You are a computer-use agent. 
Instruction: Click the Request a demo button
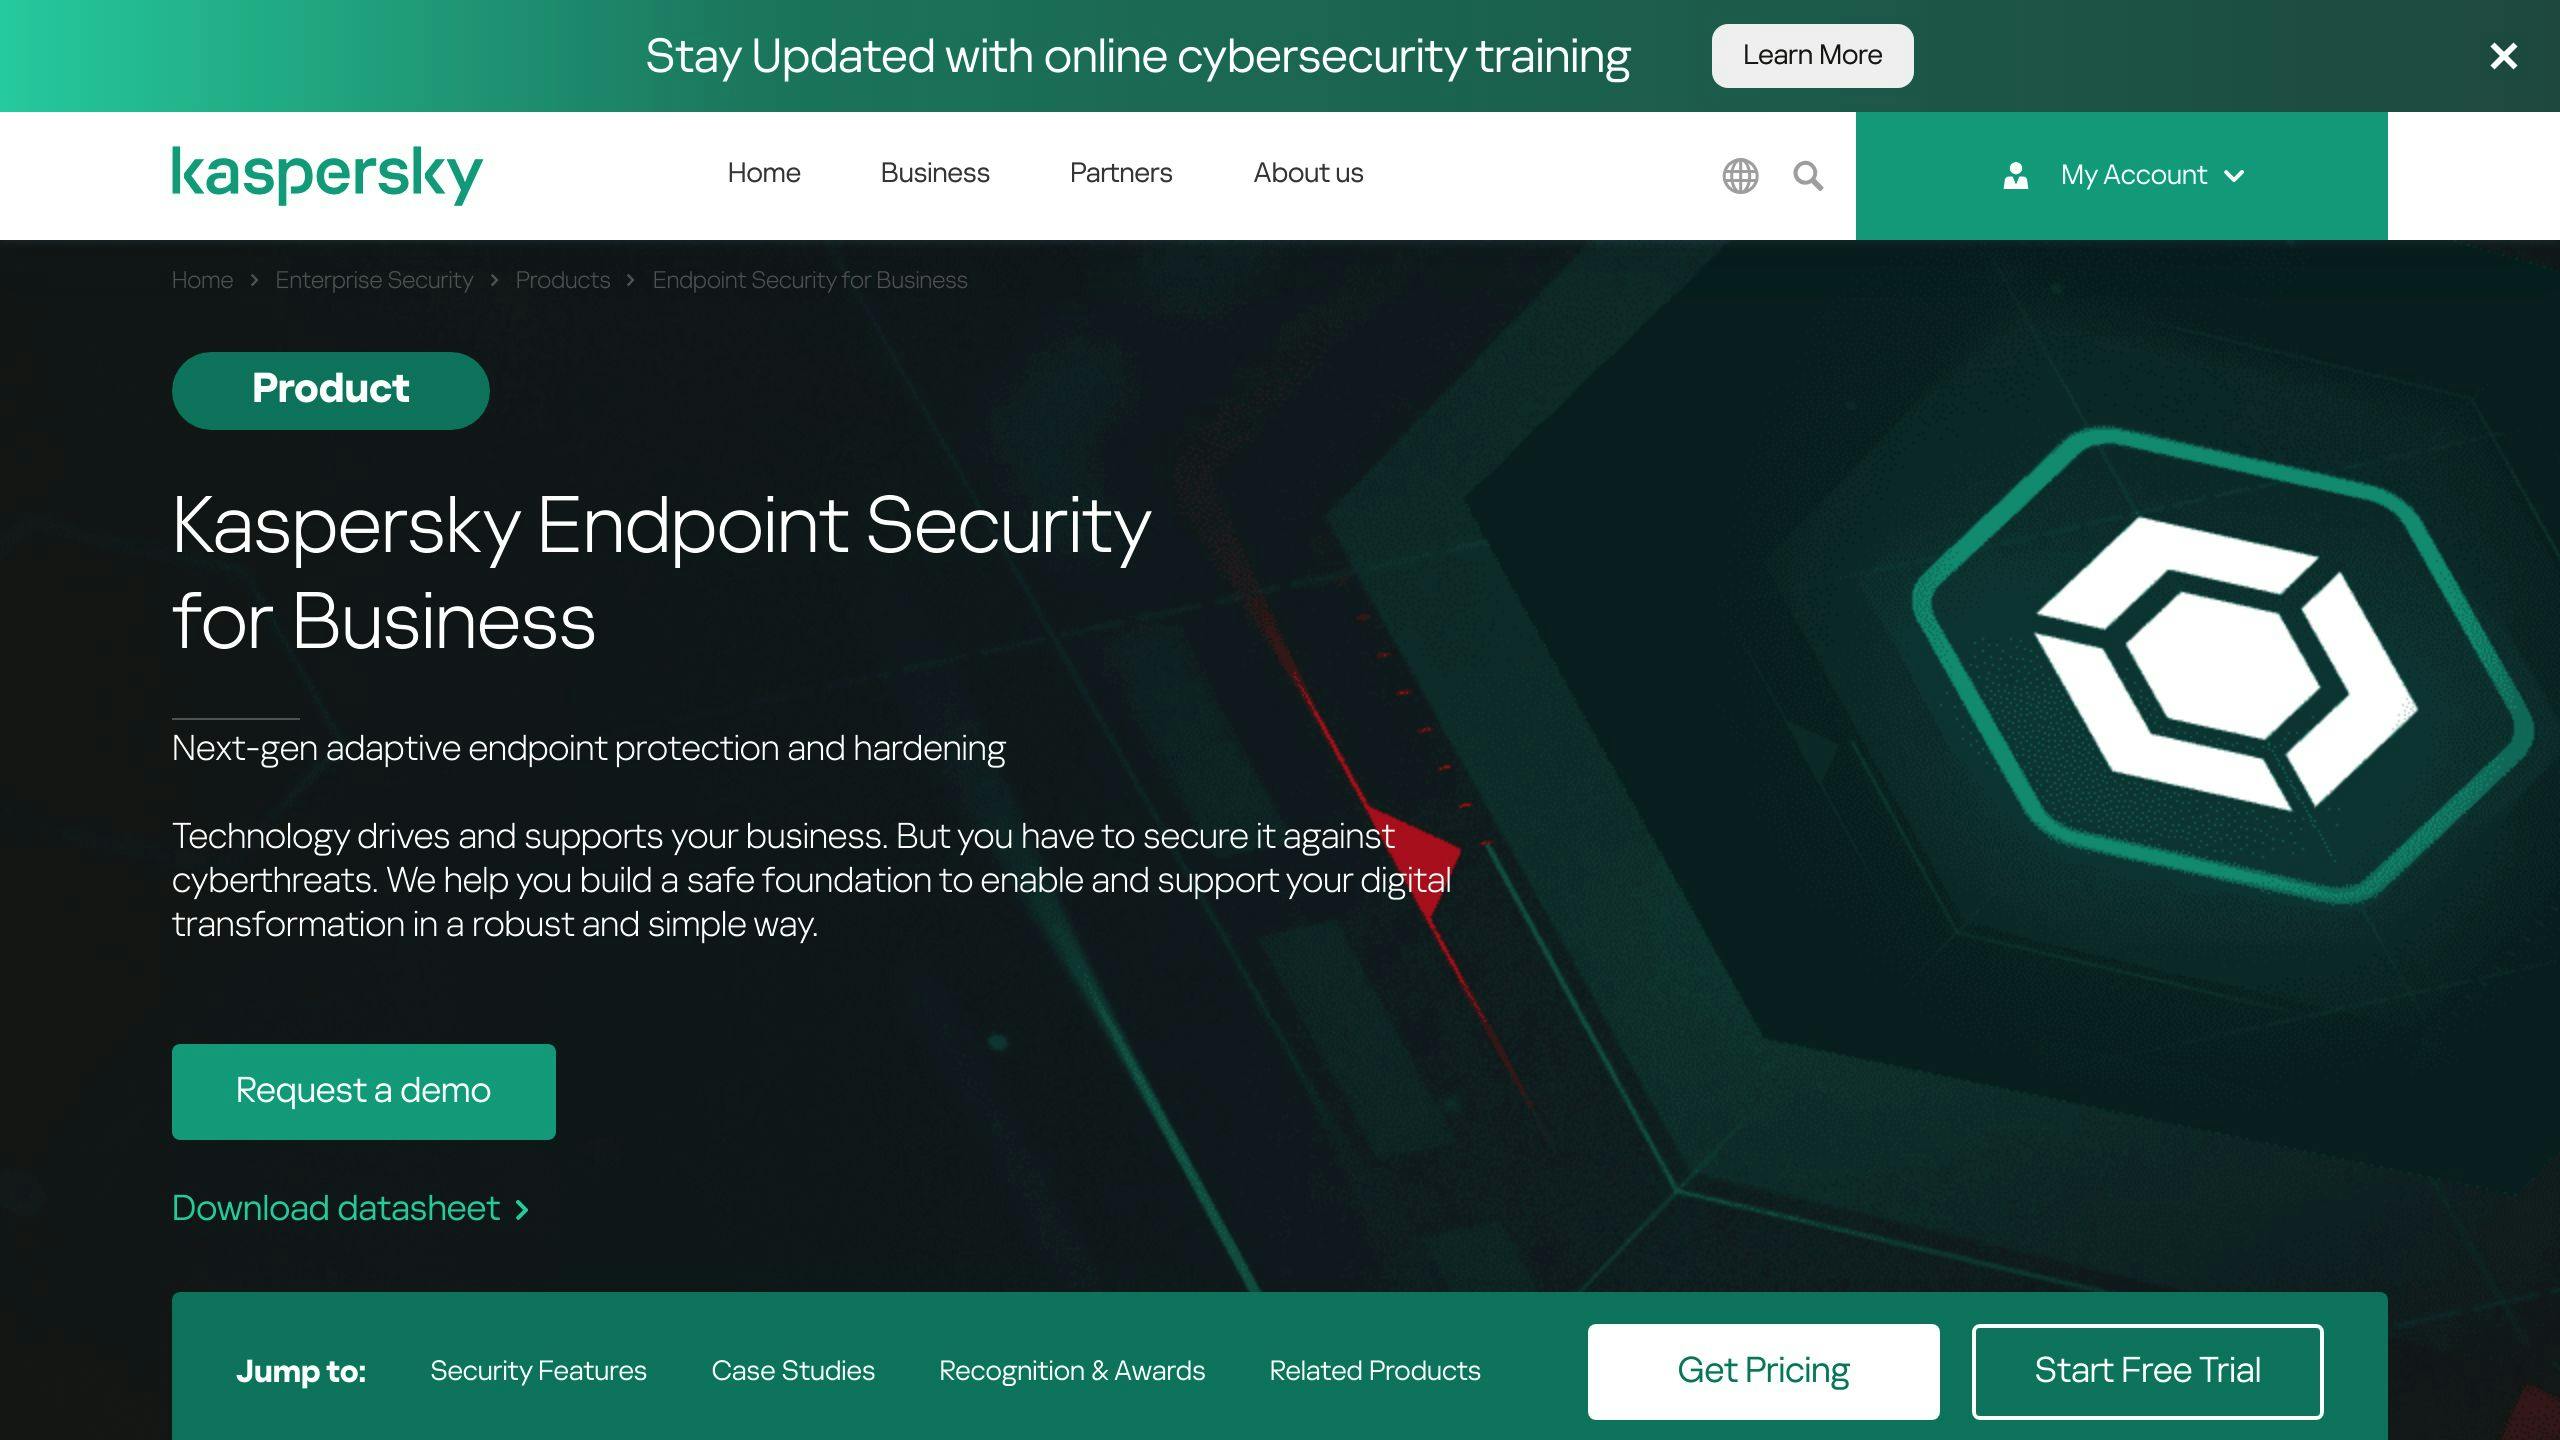(x=362, y=1090)
